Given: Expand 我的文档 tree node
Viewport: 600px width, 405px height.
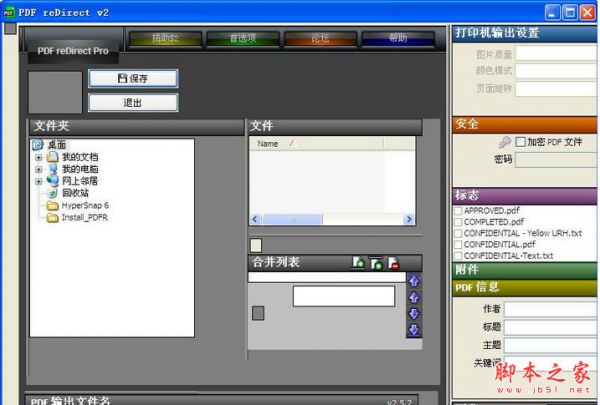Looking at the screenshot, I should coord(39,157).
